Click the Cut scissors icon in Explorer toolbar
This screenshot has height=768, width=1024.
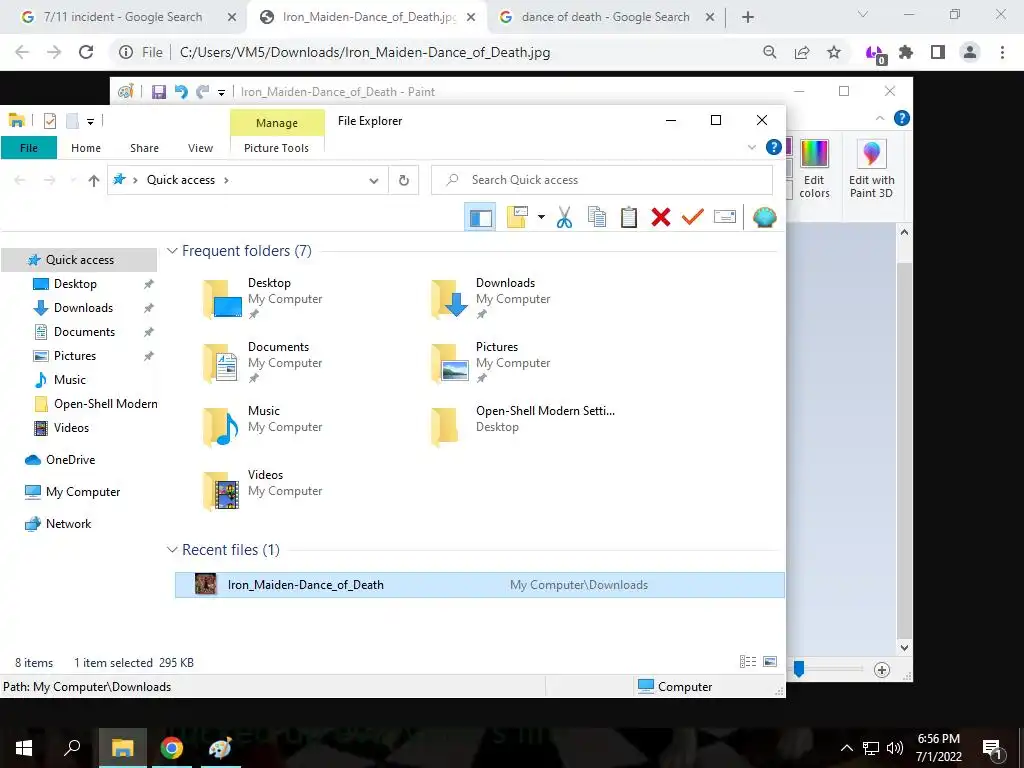click(564, 217)
